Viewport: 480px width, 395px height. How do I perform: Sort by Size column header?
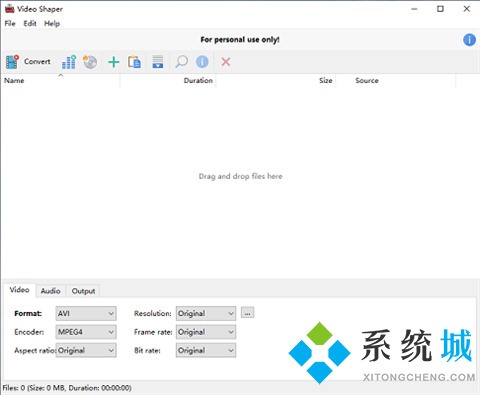[276, 81]
